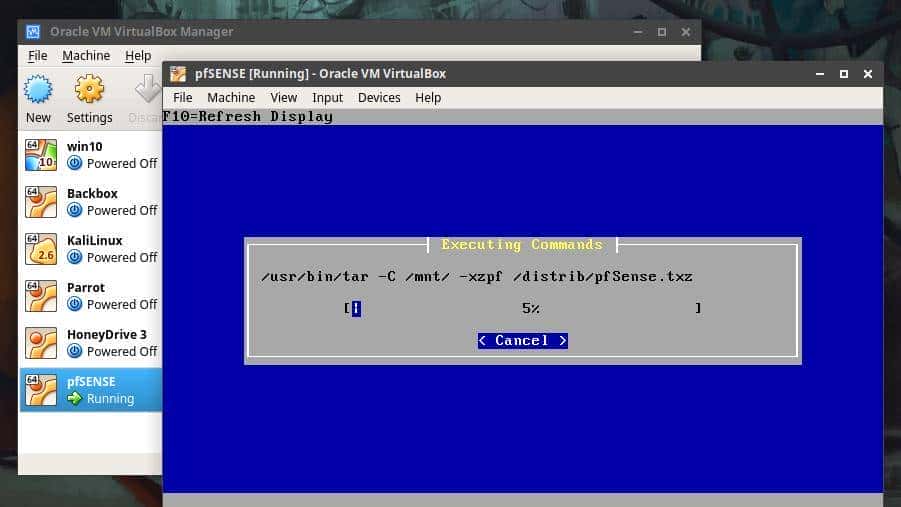Viewport: 901px width, 507px height.
Task: Open the View menu in pfSENSE window
Action: click(x=283, y=97)
